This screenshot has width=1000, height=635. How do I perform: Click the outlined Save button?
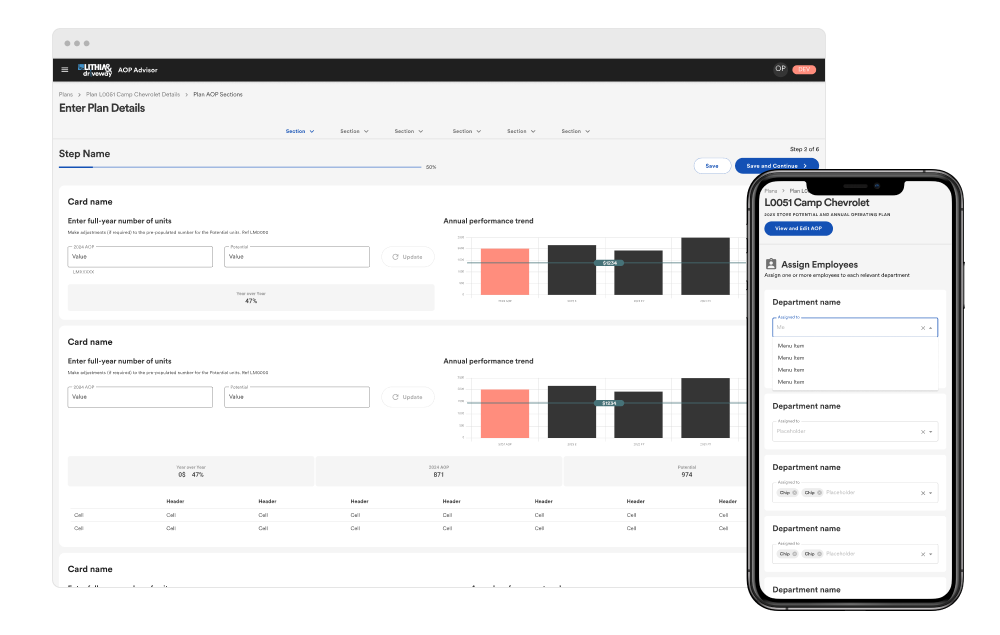point(711,166)
